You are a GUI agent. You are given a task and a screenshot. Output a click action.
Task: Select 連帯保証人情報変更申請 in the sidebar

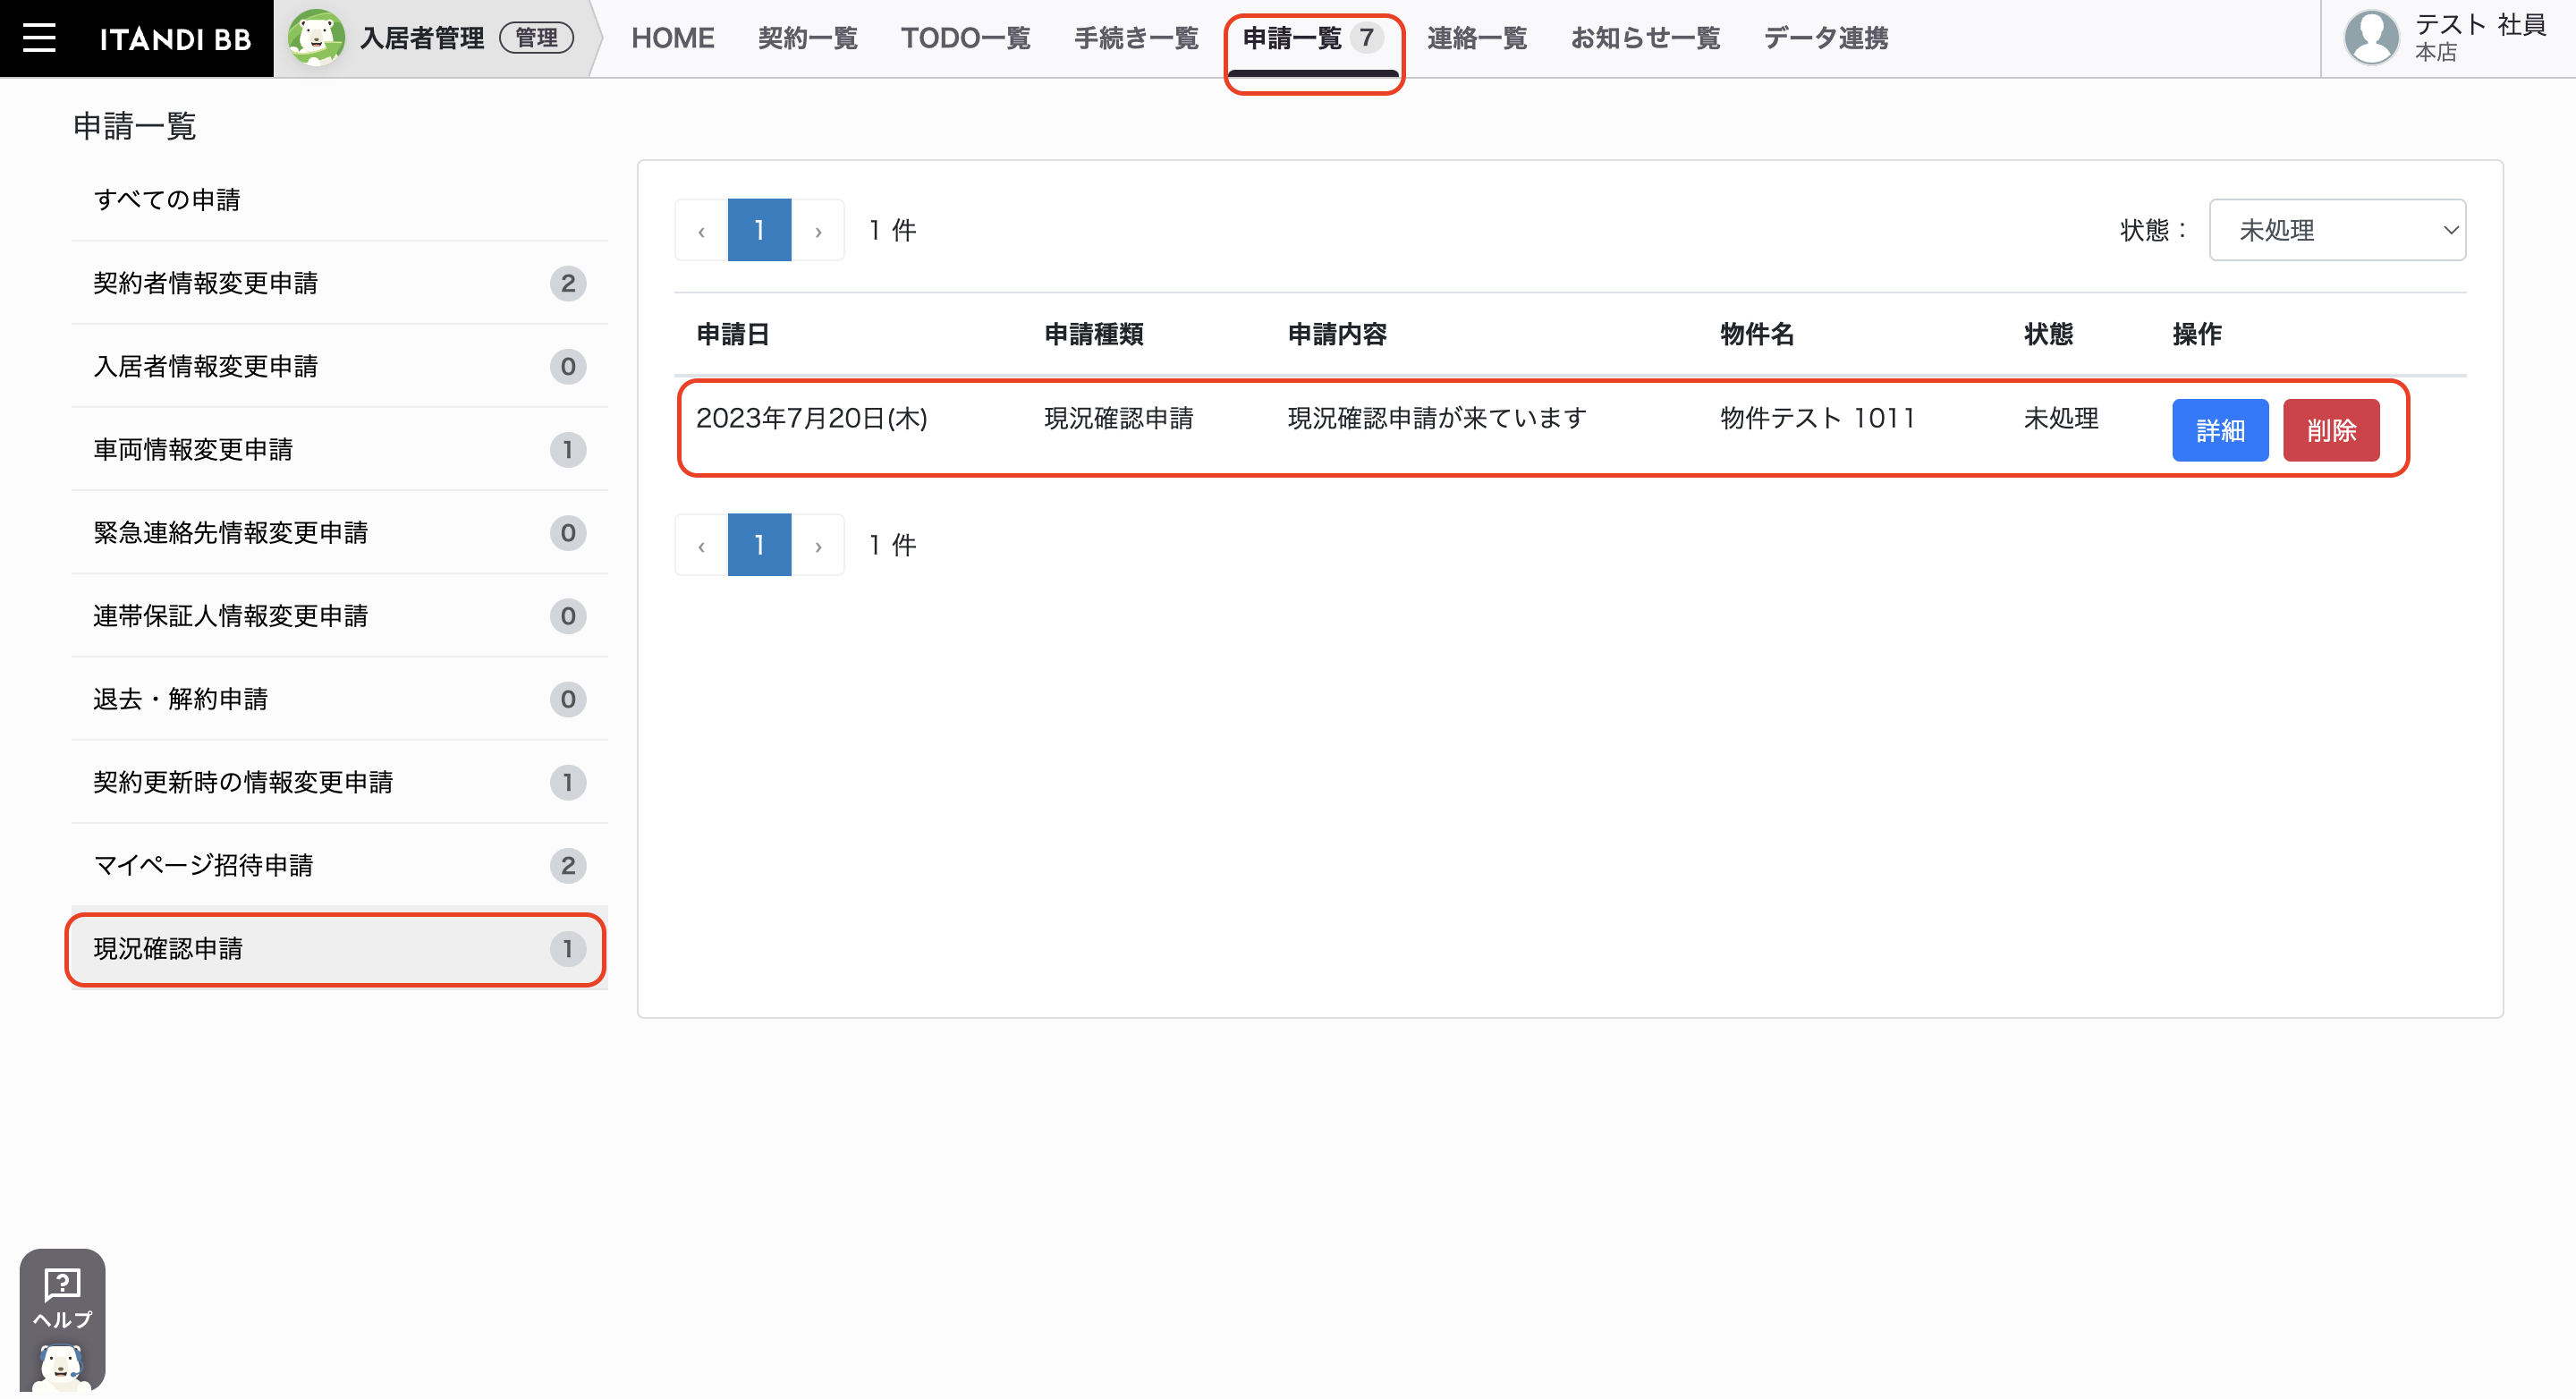point(340,615)
